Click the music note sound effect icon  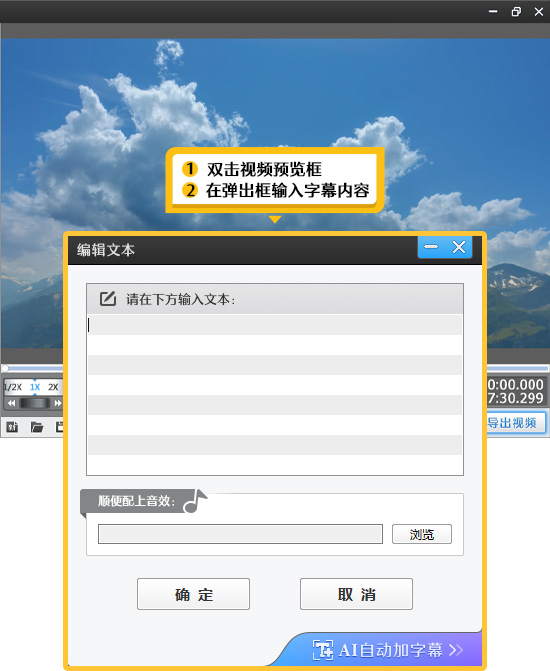(x=195, y=501)
